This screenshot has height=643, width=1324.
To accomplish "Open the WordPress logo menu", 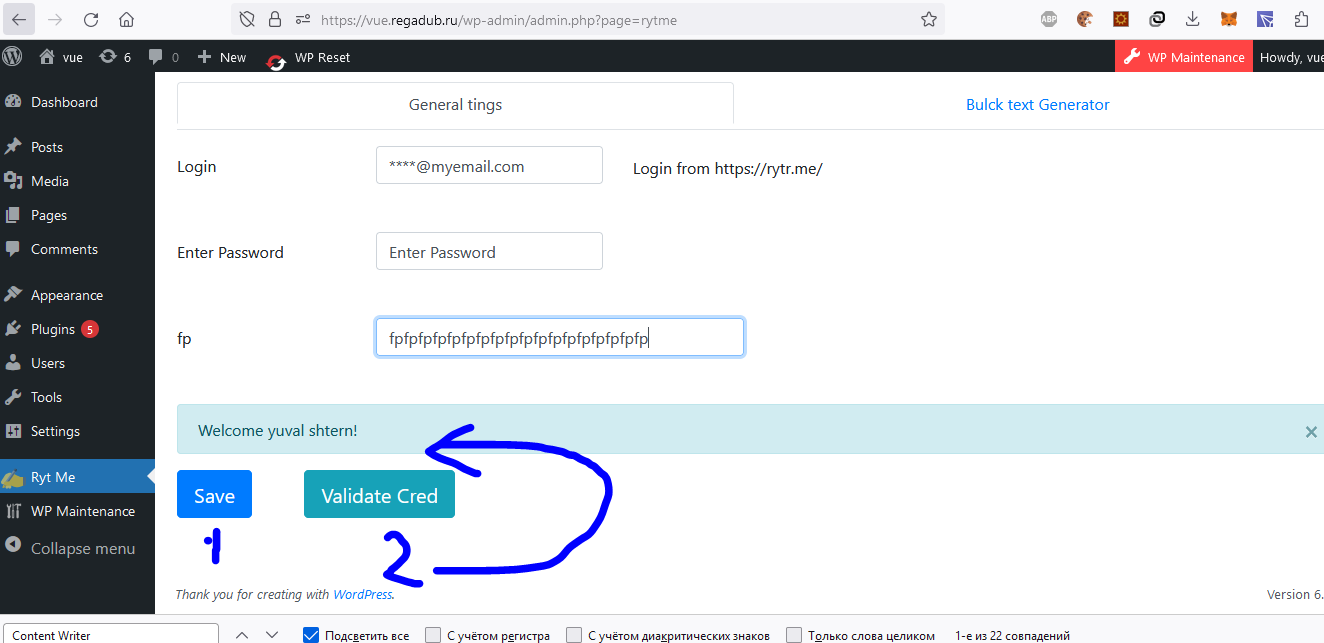I will pyautogui.click(x=13, y=57).
